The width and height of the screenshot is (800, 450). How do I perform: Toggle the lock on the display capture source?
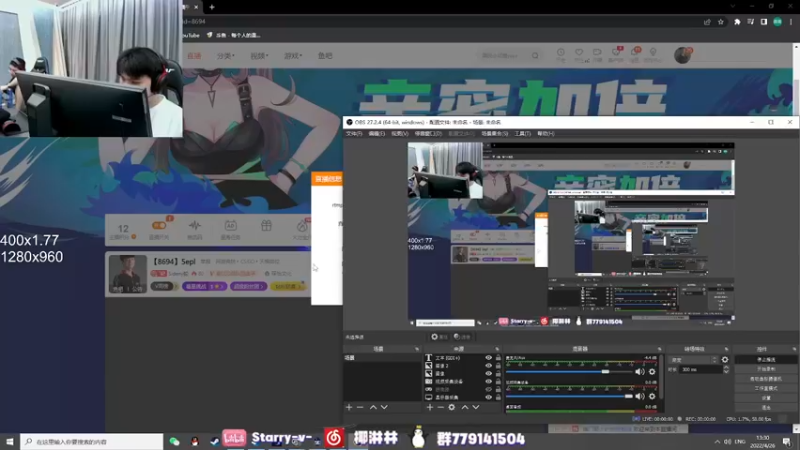click(498, 397)
